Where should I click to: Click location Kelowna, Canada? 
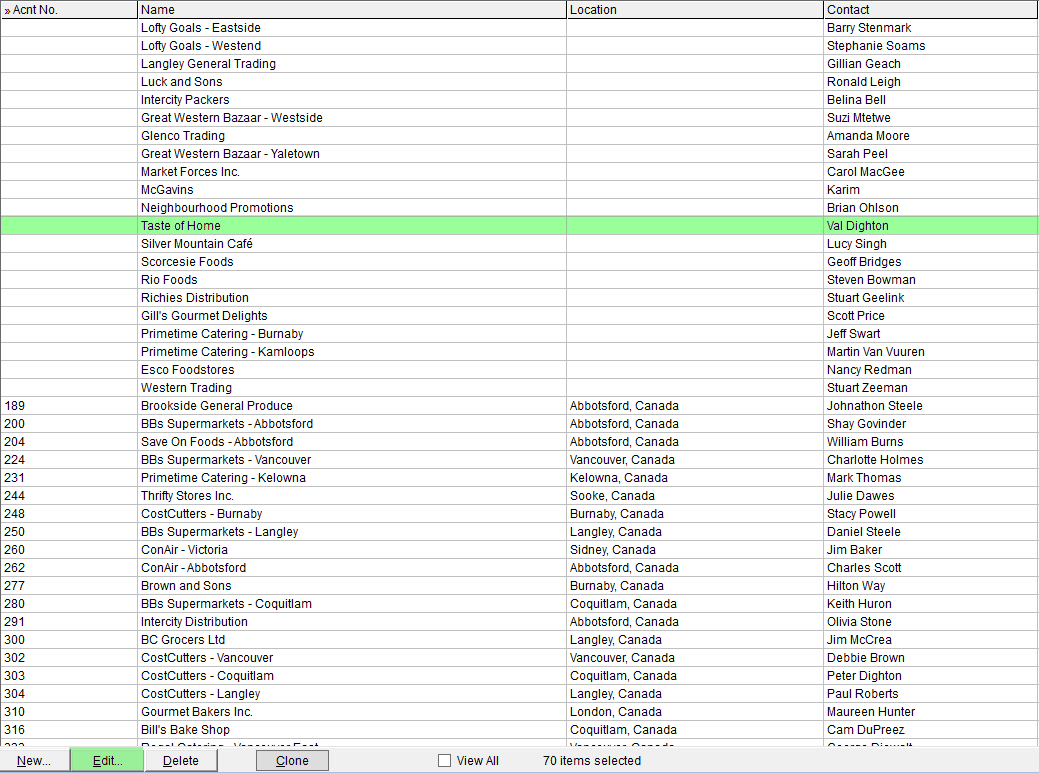pyautogui.click(x=619, y=478)
